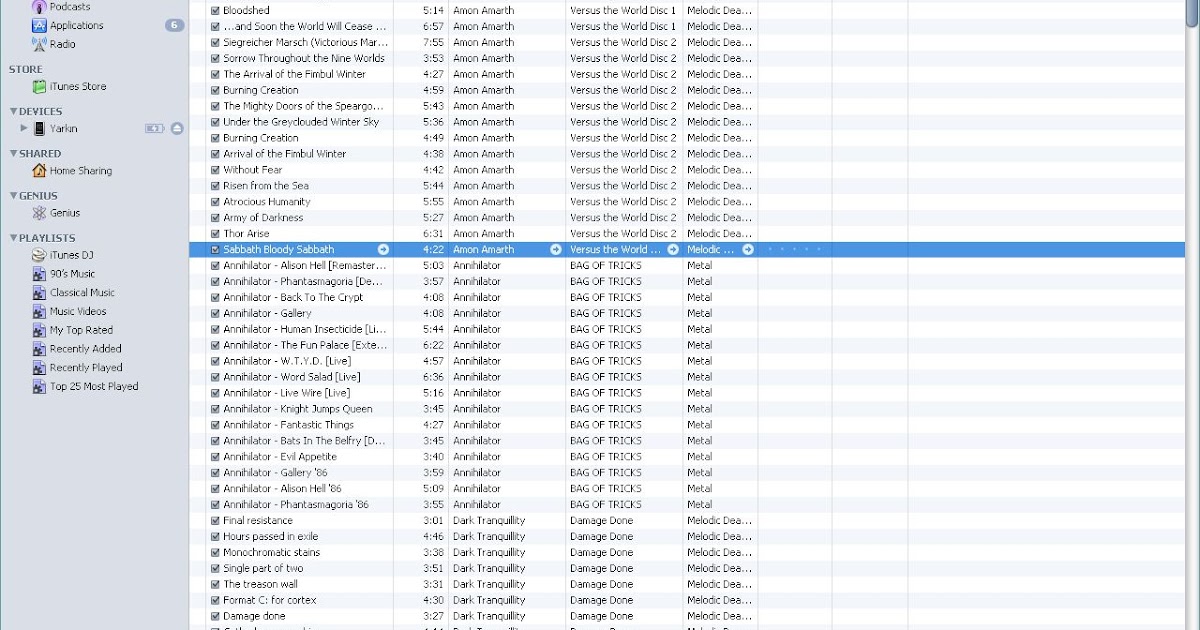Click the arrow beside the selected row's genre
Screen dimensions: 1200x630
(748, 250)
